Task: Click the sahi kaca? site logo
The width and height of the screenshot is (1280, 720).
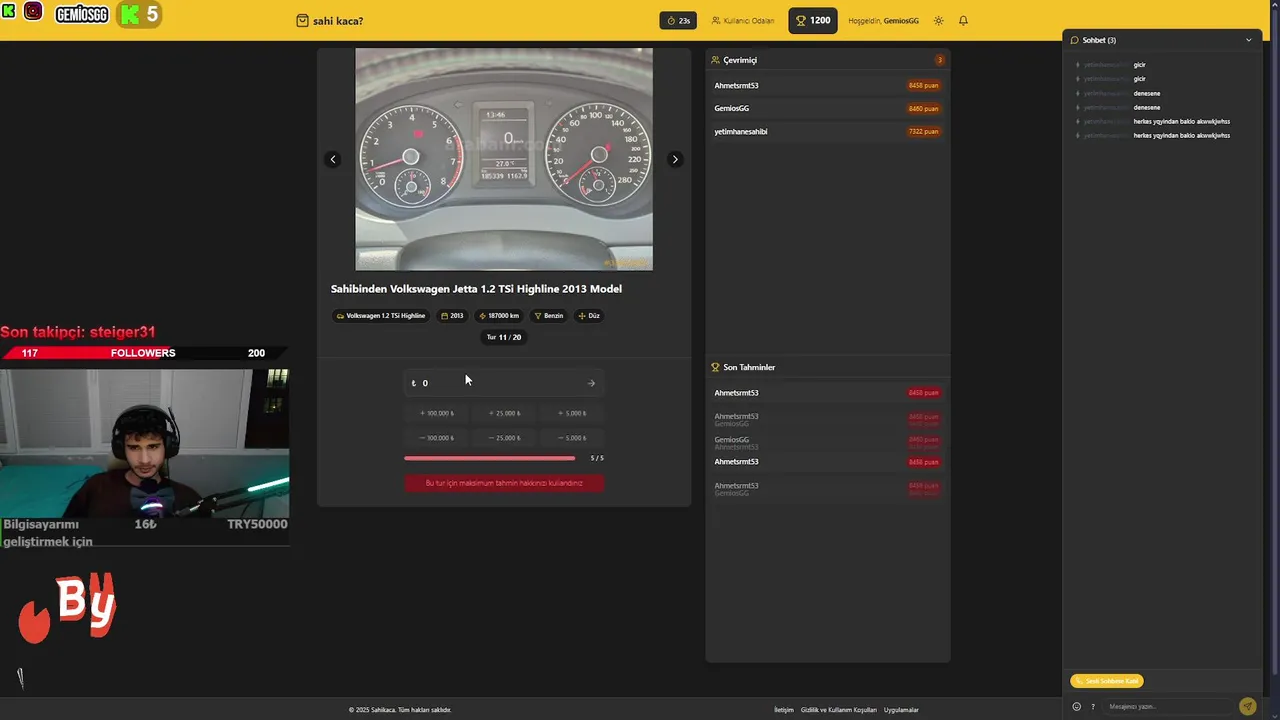Action: (330, 21)
